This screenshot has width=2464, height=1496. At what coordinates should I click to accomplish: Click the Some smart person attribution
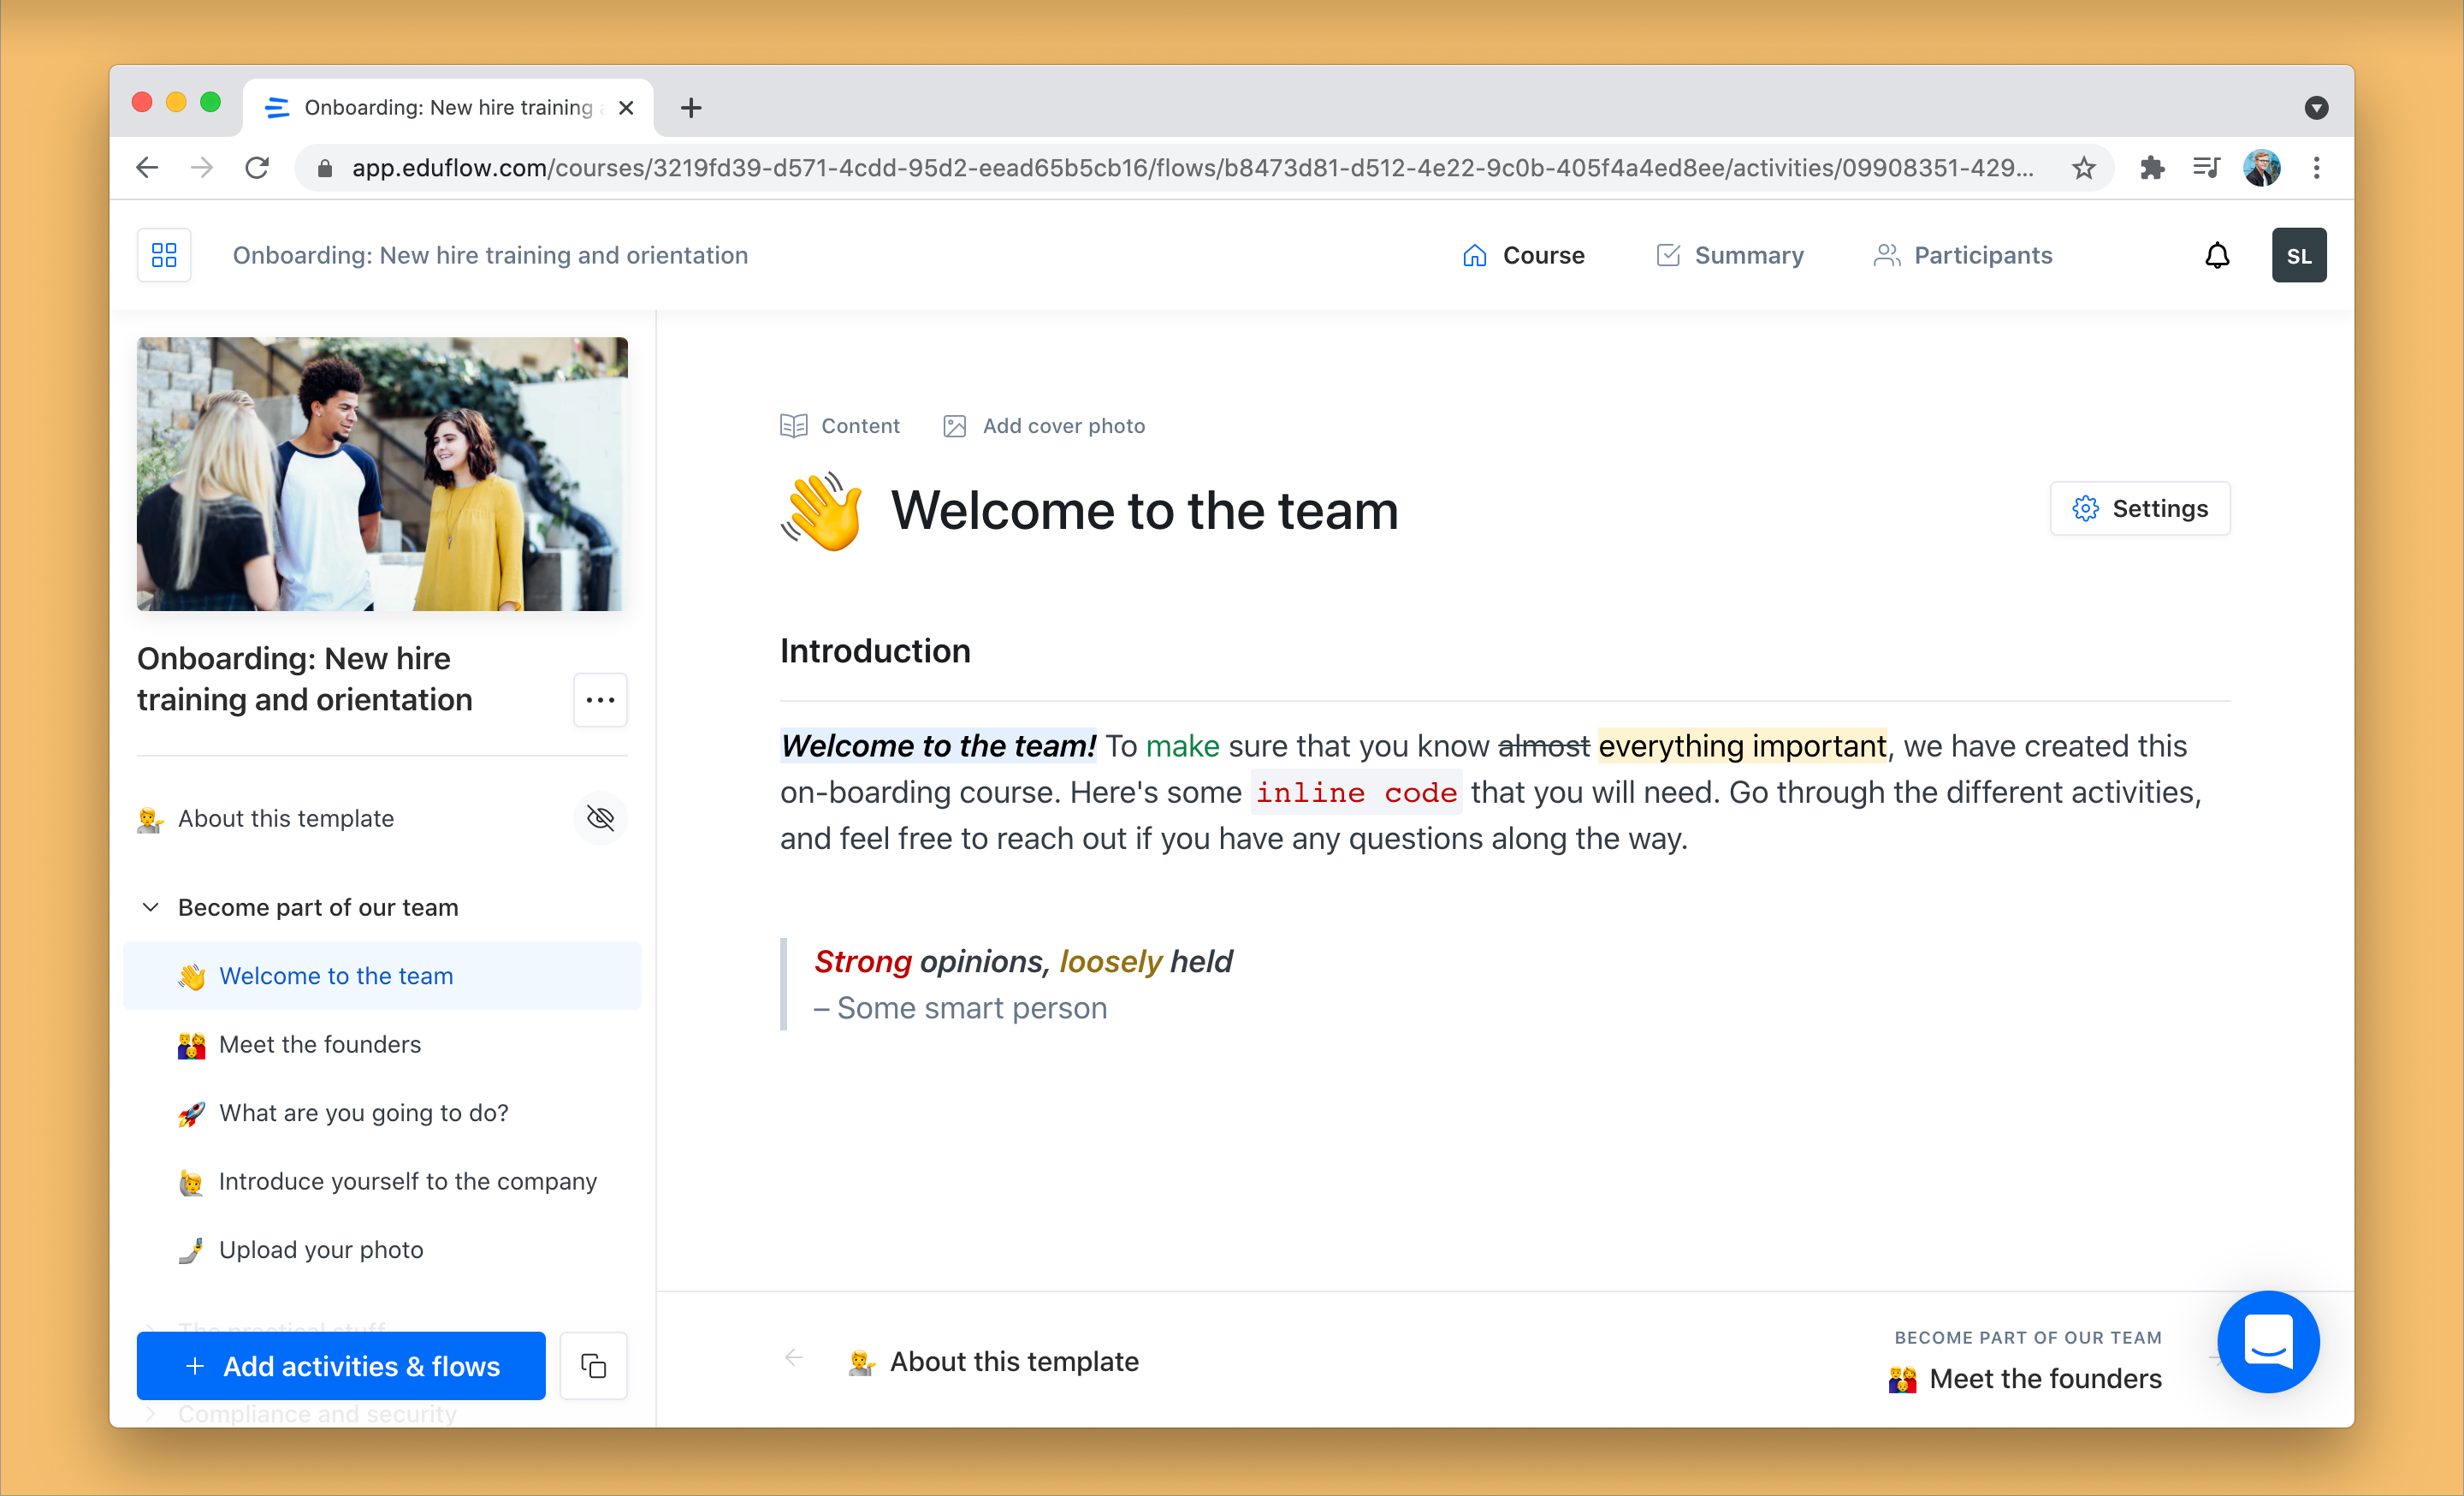[x=961, y=1009]
